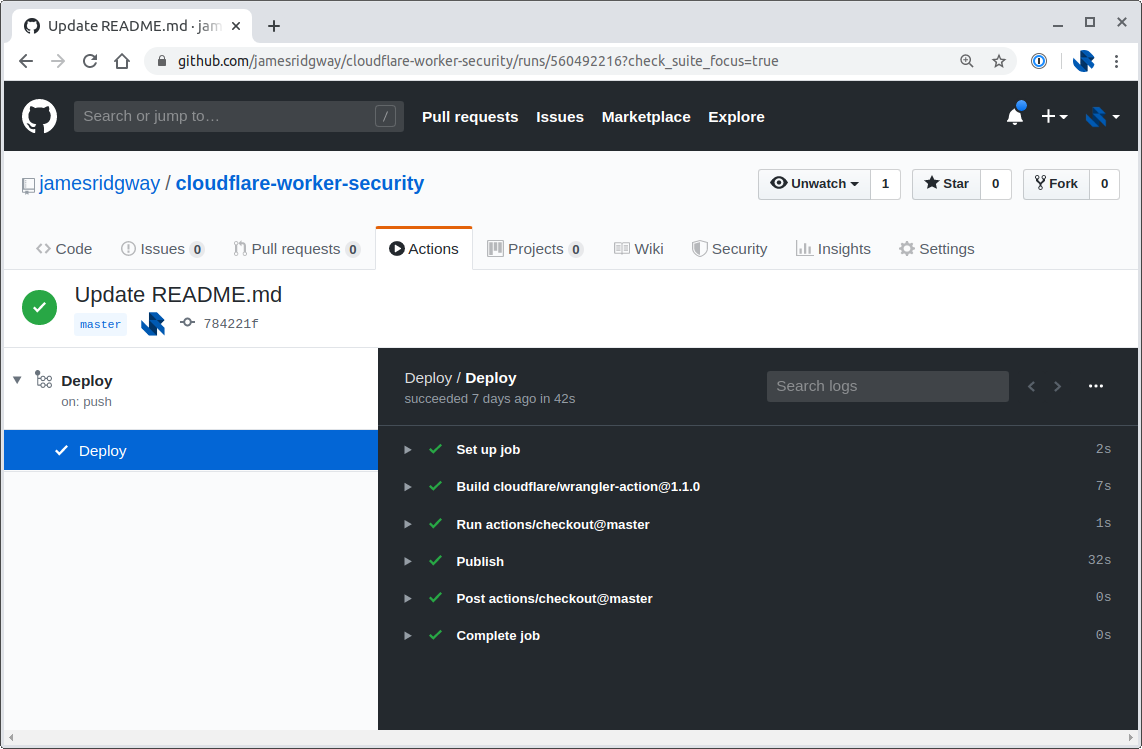Expand the Publish step
Image resolution: width=1142 pixels, height=749 pixels.
coord(408,562)
